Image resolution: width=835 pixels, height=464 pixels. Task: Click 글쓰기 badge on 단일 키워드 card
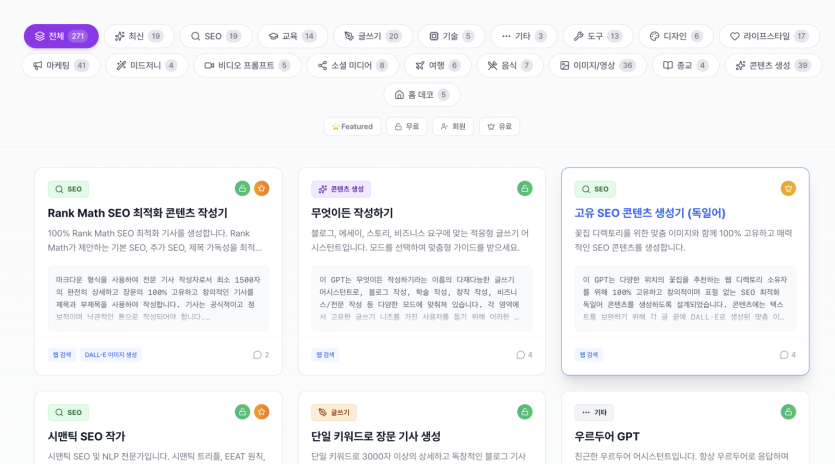334,412
